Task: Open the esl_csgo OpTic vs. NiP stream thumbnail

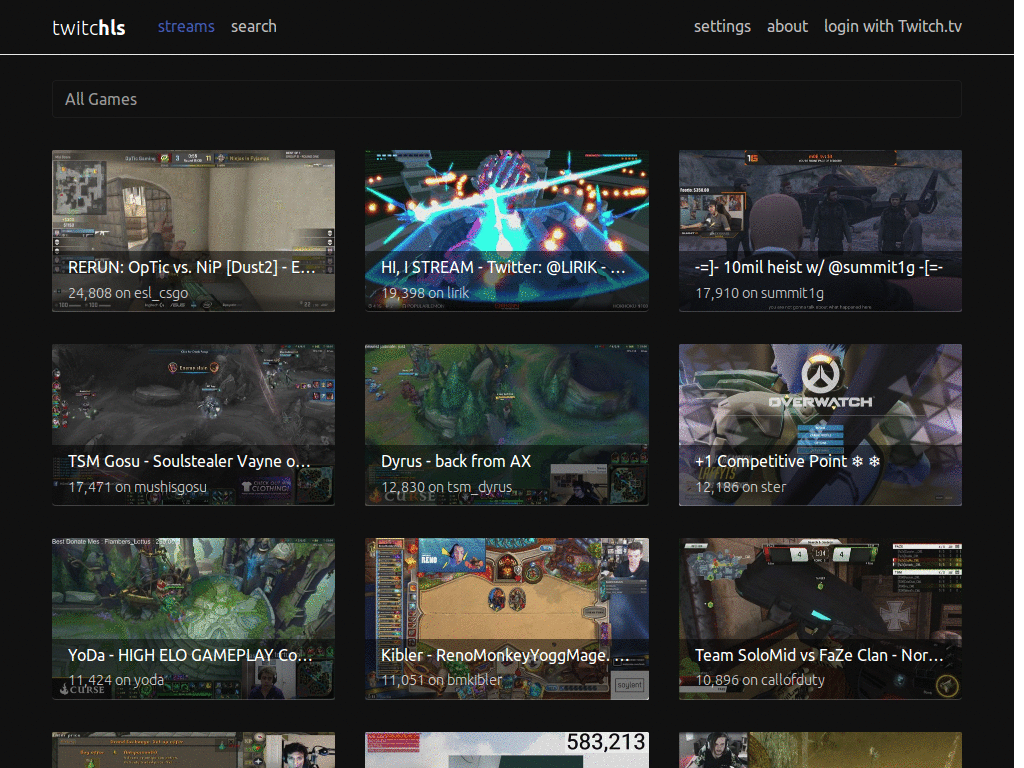Action: click(193, 231)
